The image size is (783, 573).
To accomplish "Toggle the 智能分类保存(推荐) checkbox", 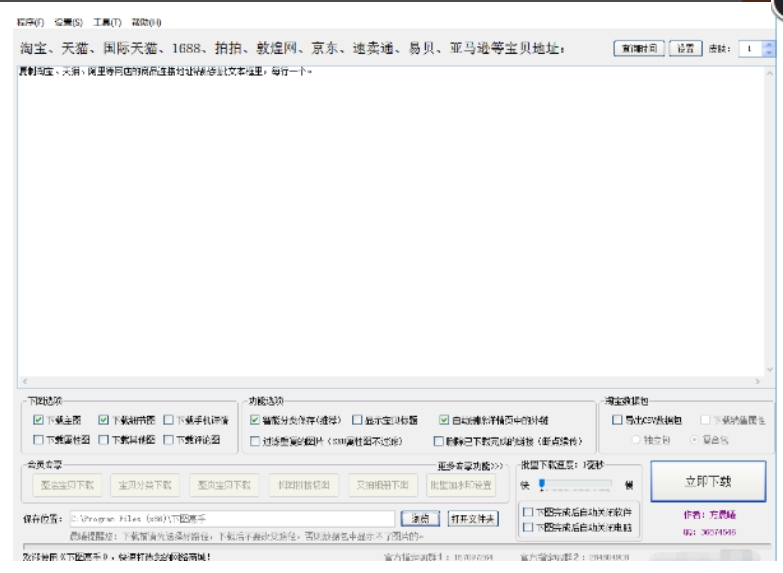I will click(255, 420).
